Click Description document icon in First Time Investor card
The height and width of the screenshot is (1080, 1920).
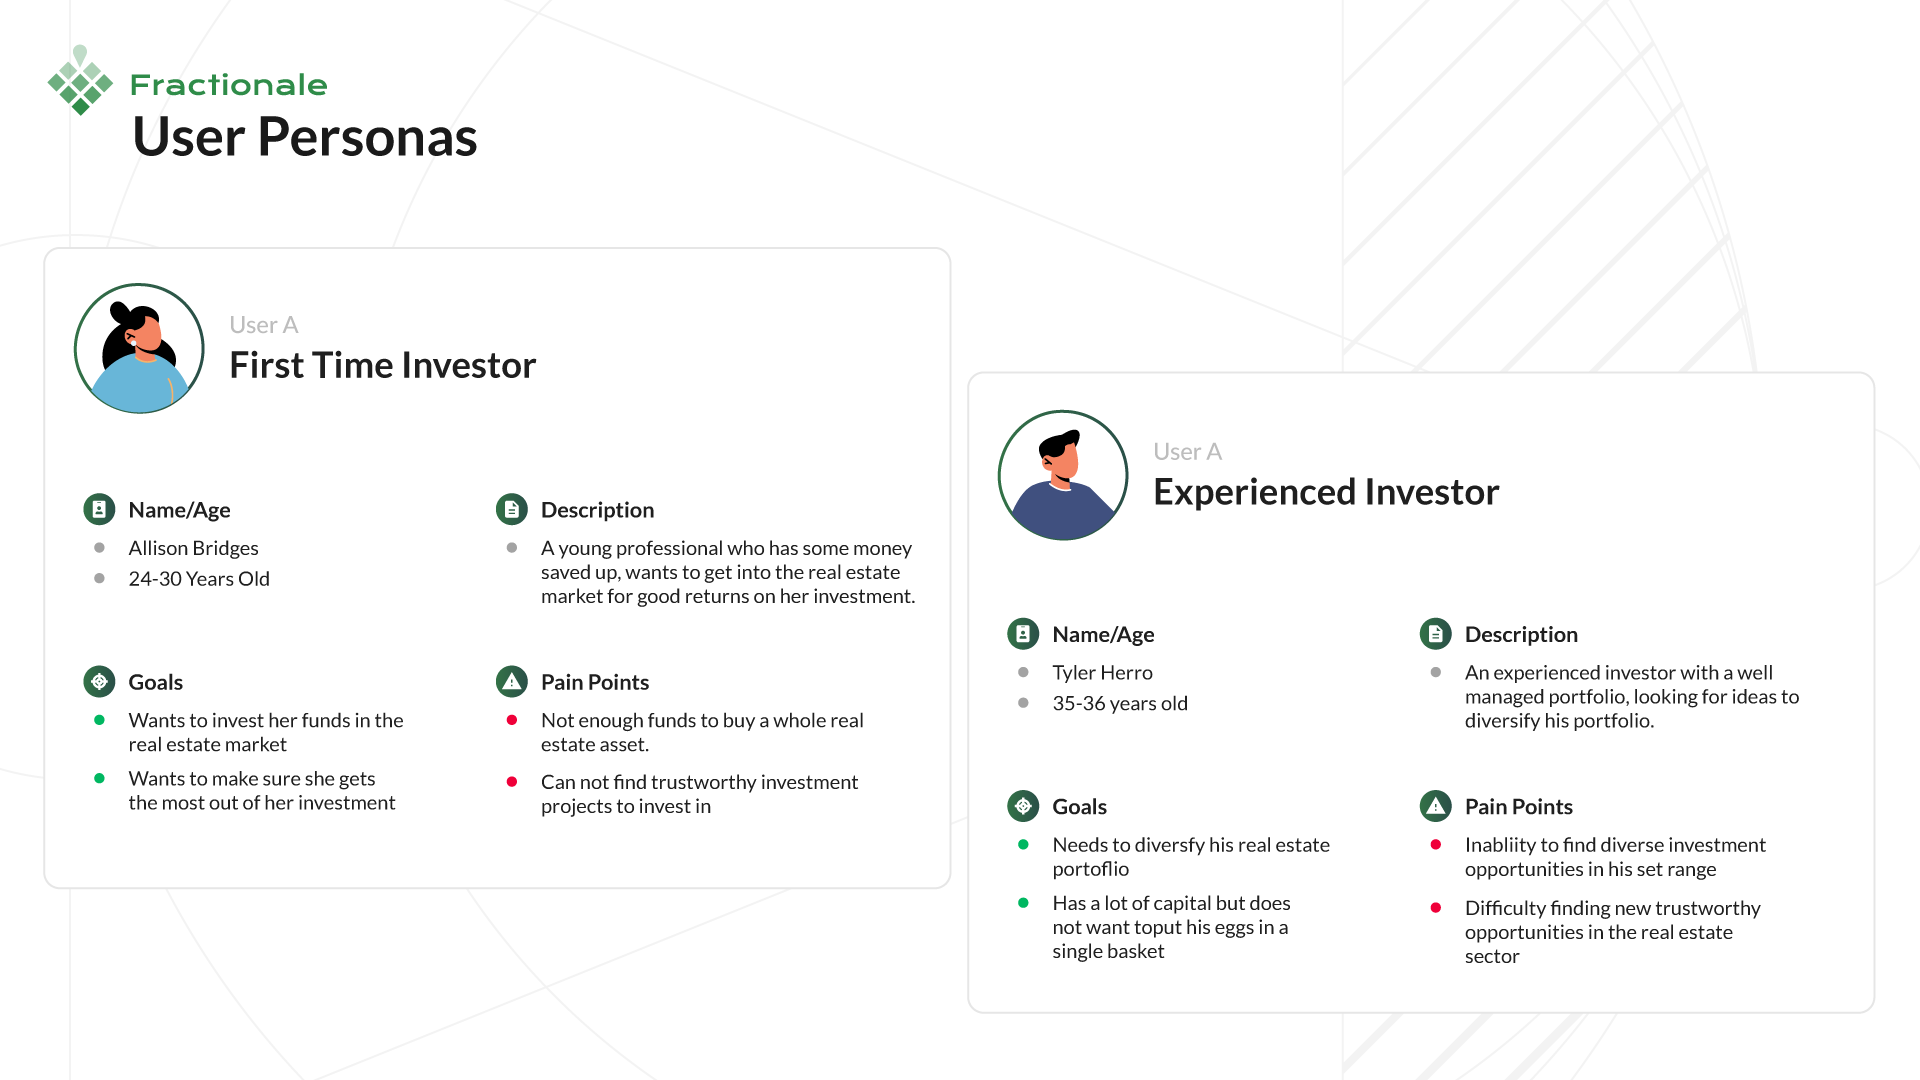click(511, 510)
